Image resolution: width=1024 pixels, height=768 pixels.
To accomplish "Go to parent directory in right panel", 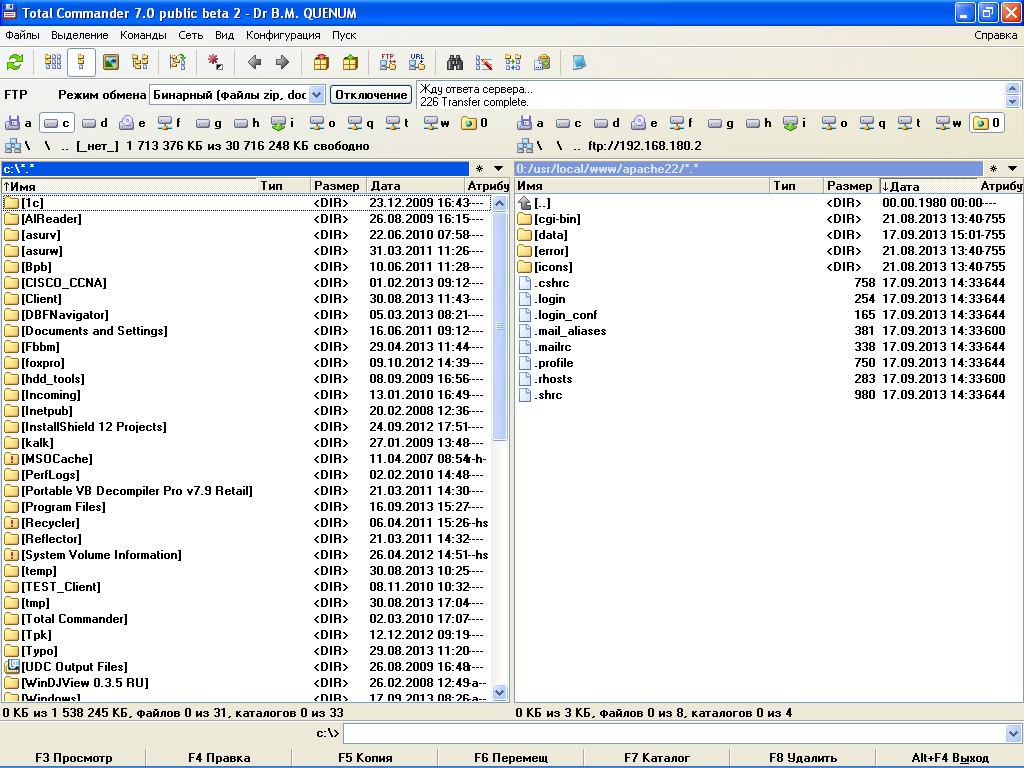I will coord(577,146).
